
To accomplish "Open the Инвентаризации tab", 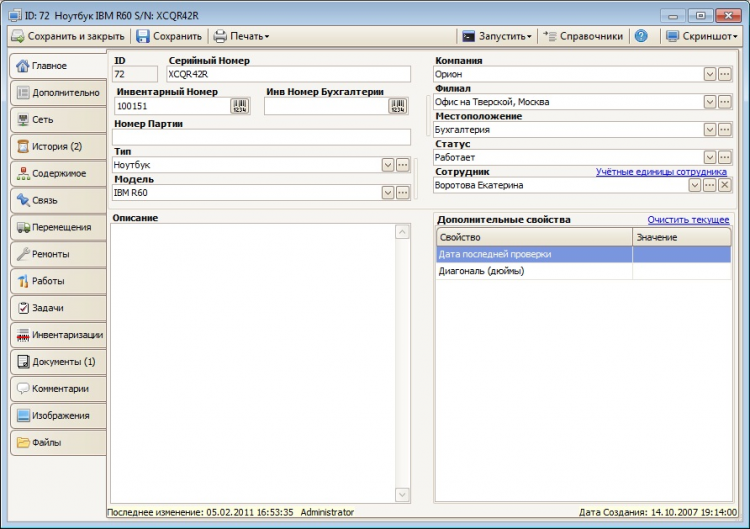I will pos(58,335).
